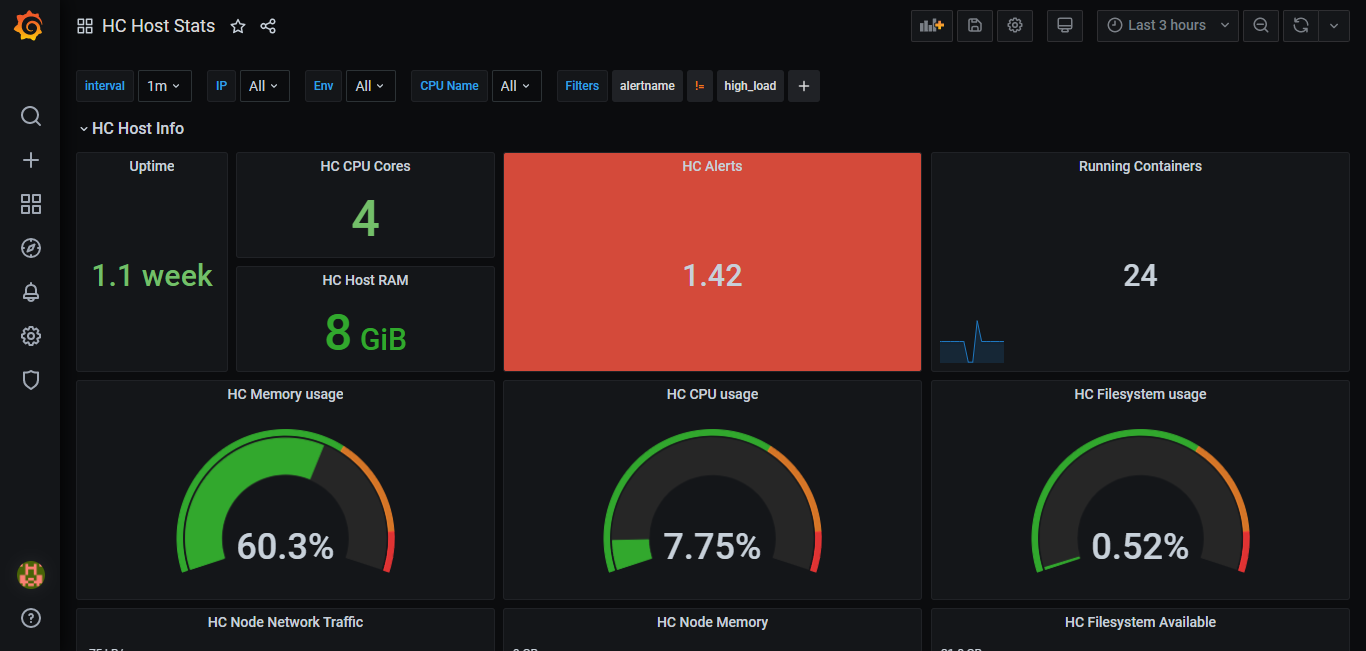The image size is (1366, 651).
Task: Open the Last 3 hours time picker
Action: [1167, 26]
